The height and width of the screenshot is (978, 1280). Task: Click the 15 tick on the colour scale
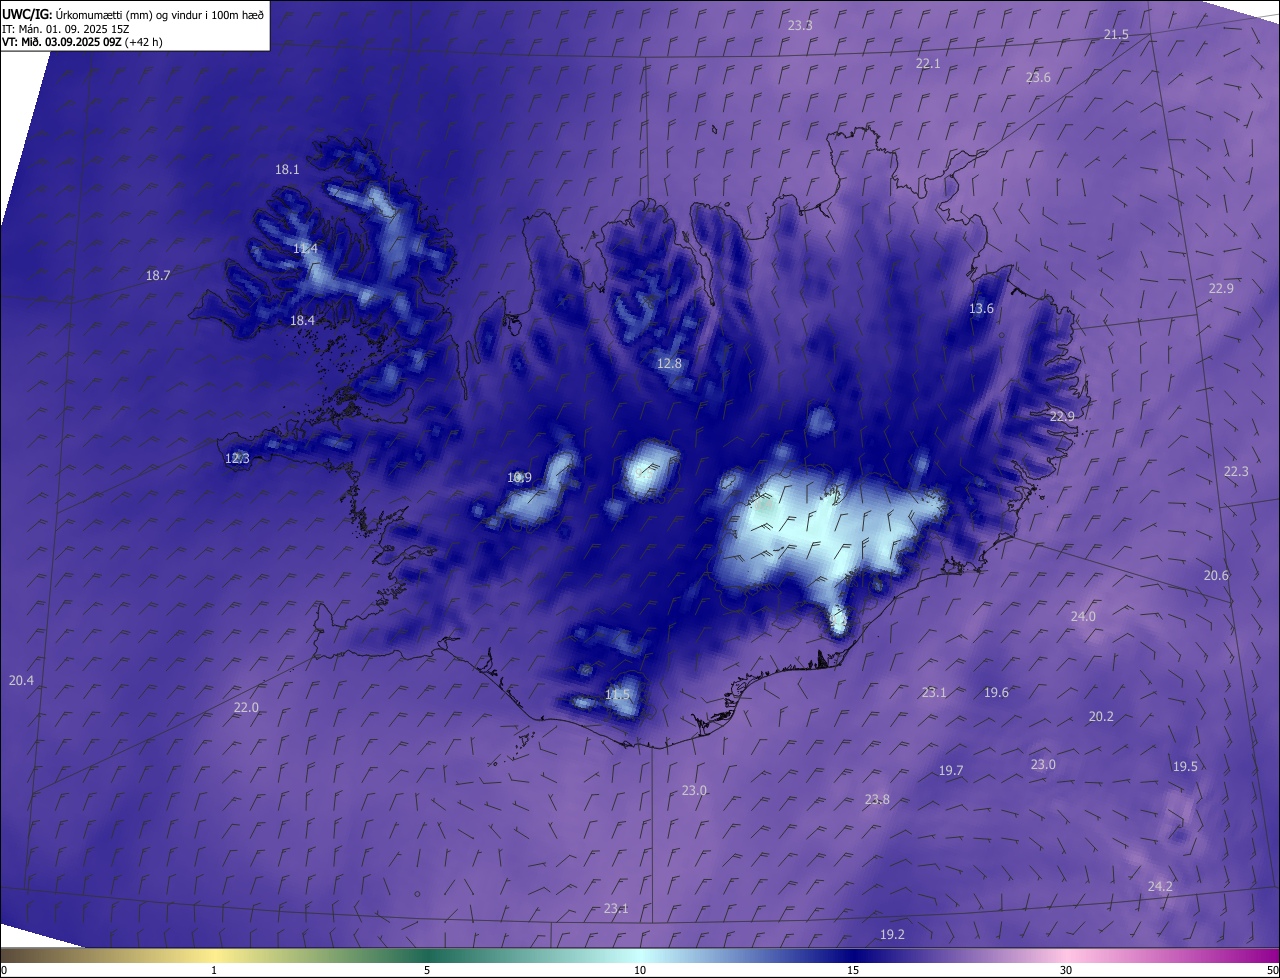pyautogui.click(x=853, y=970)
